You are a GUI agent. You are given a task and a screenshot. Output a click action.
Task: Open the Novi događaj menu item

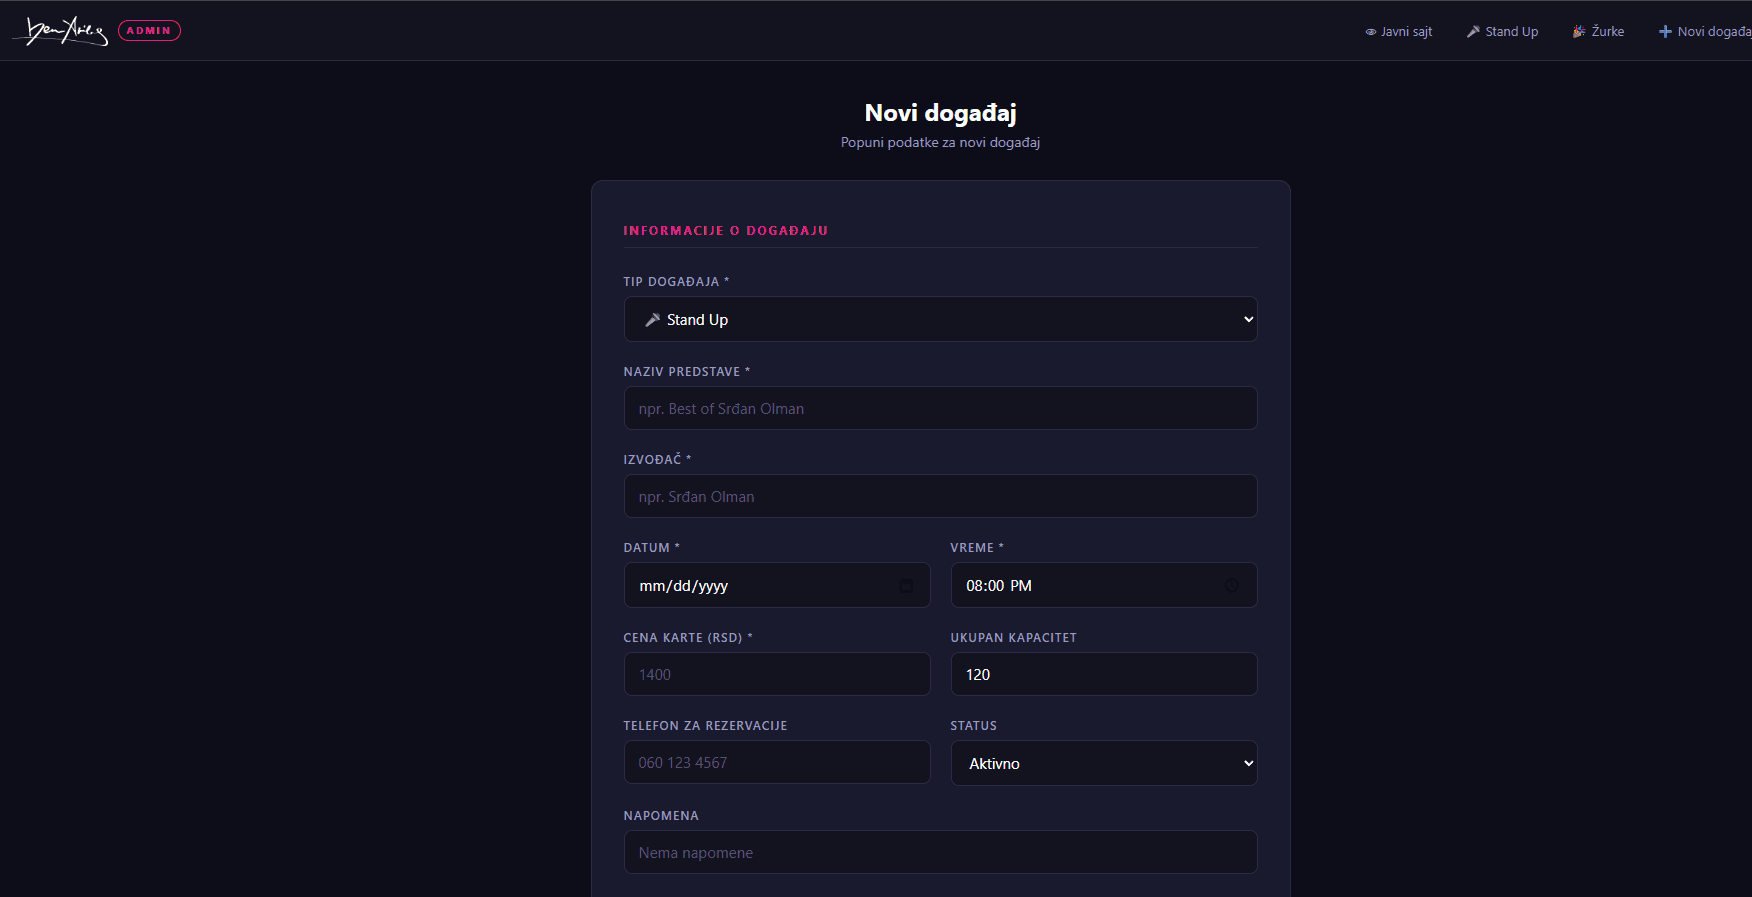pos(1705,32)
